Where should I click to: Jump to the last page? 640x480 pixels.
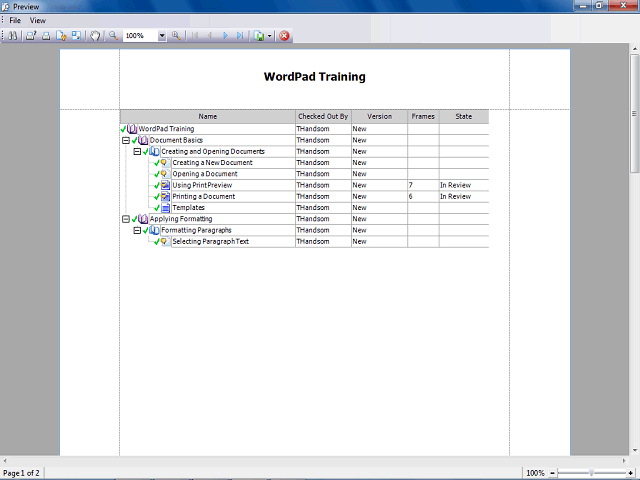[x=240, y=36]
